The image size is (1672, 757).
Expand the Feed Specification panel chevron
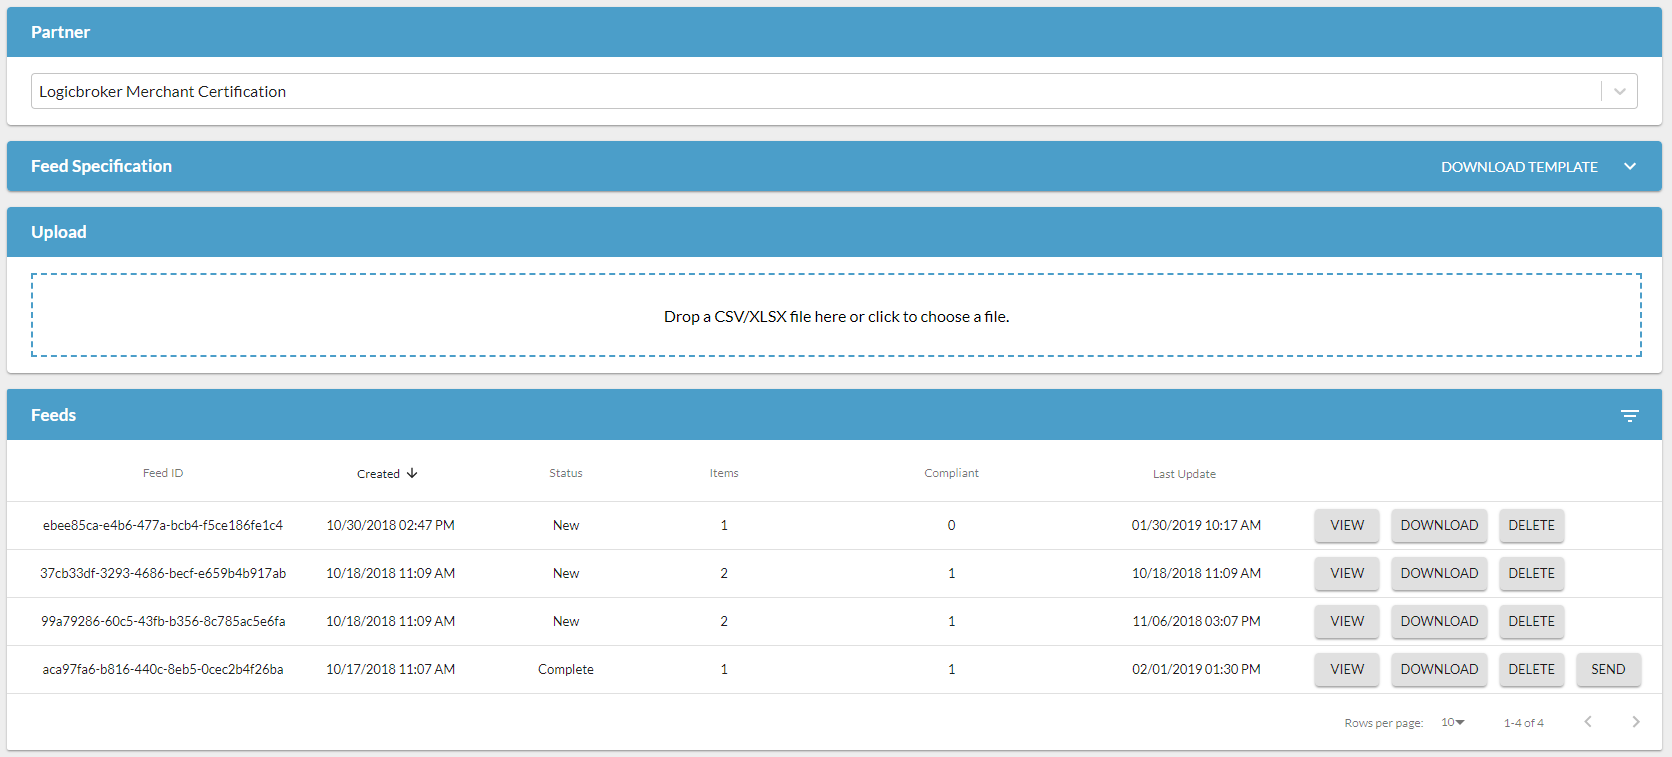point(1630,167)
